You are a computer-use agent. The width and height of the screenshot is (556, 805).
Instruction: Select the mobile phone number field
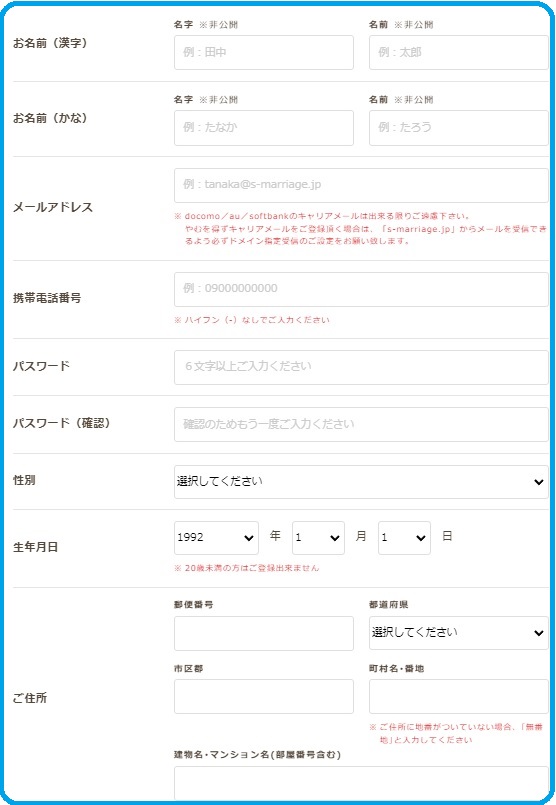click(x=361, y=290)
